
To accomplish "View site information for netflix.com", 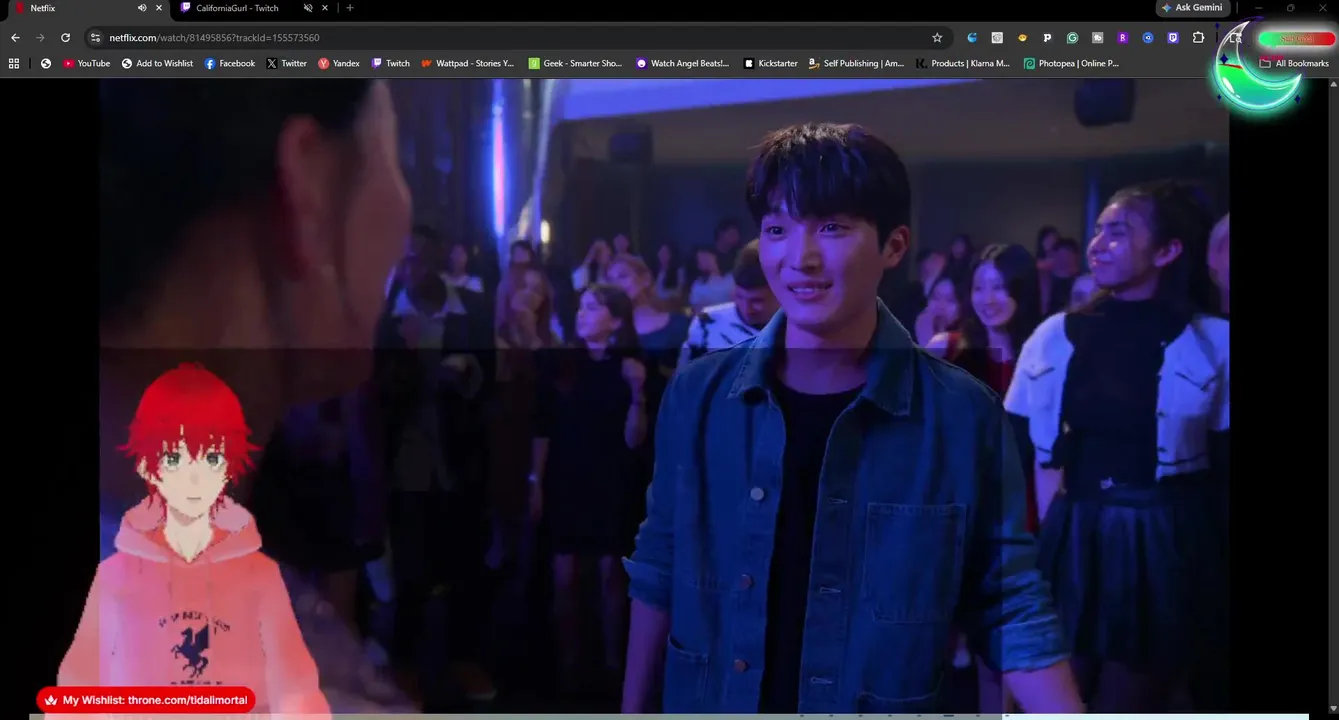I will pos(95,38).
